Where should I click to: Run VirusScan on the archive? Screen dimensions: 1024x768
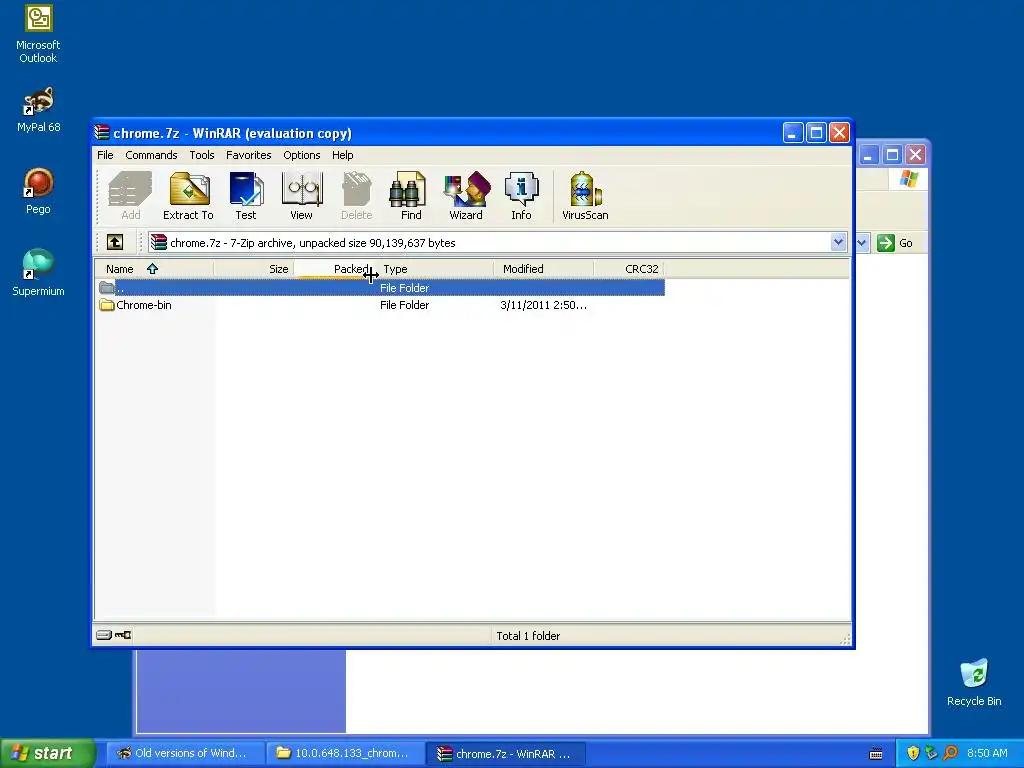585,195
